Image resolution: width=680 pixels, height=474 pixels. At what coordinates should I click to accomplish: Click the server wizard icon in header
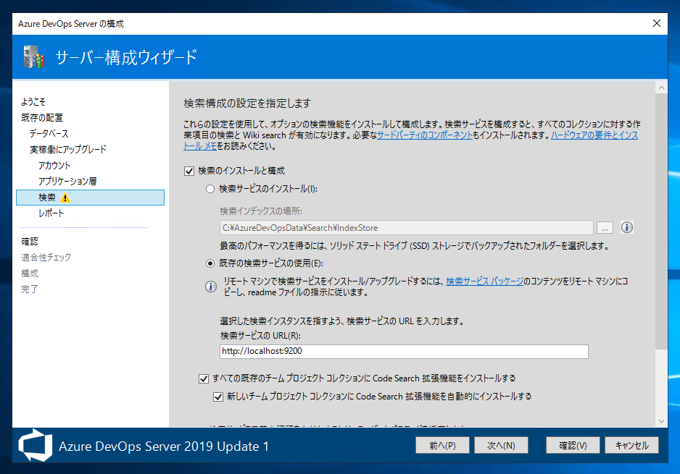34,57
